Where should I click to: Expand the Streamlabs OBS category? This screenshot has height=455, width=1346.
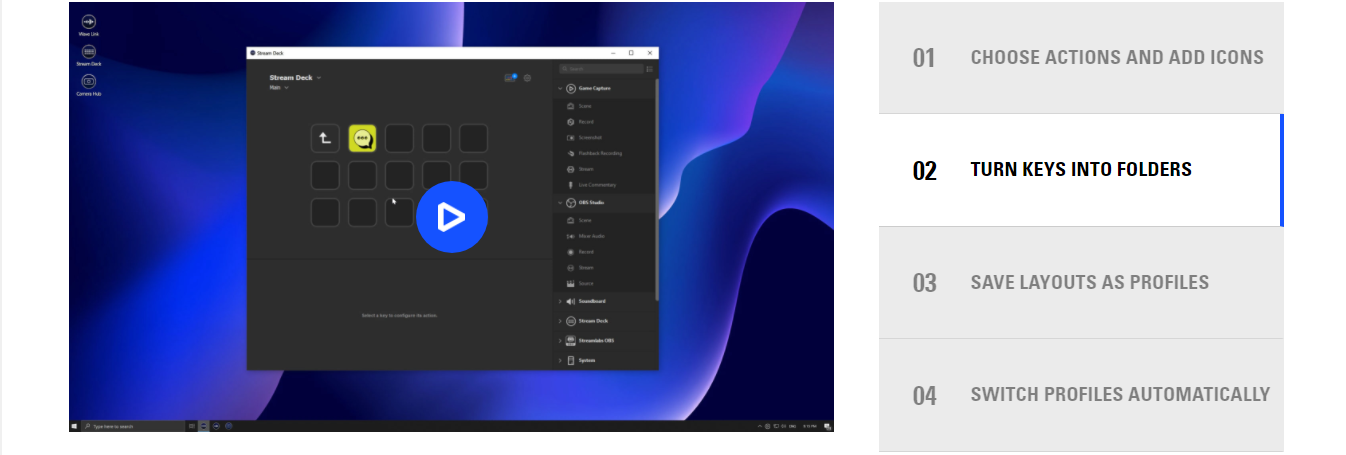(x=559, y=341)
